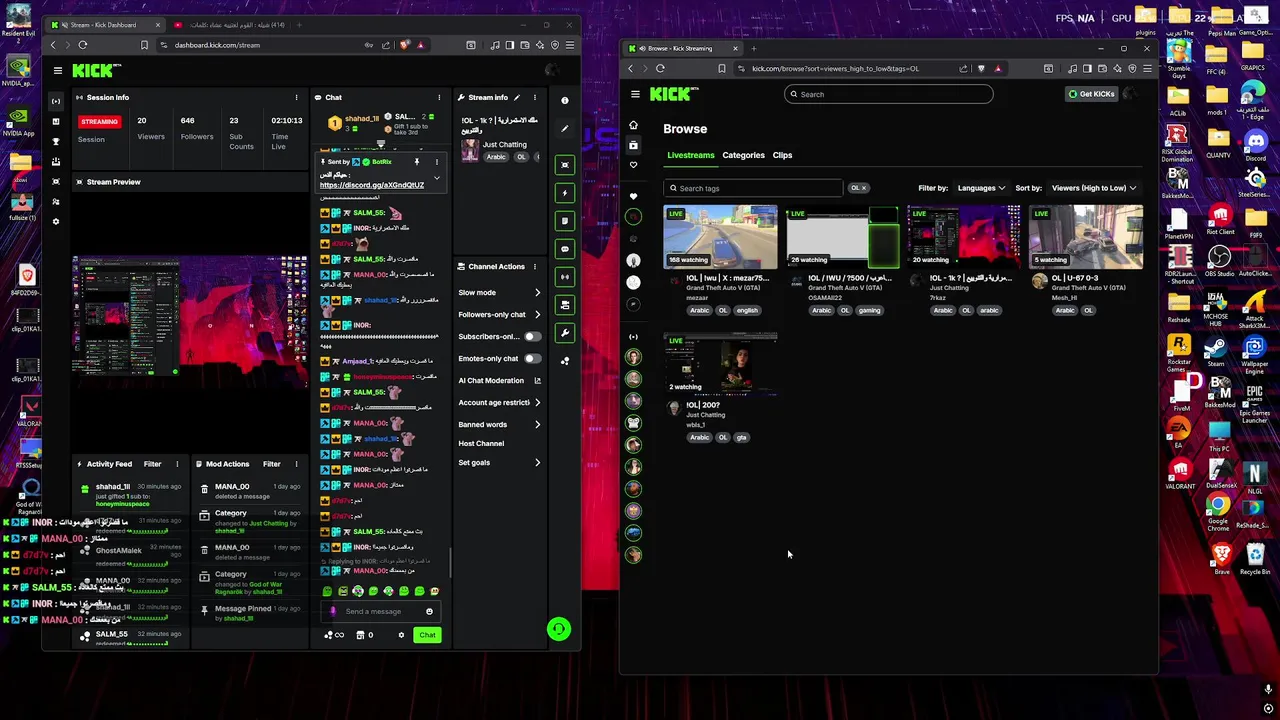Click the green headset support button
Image resolution: width=1280 pixels, height=720 pixels.
pyautogui.click(x=559, y=628)
